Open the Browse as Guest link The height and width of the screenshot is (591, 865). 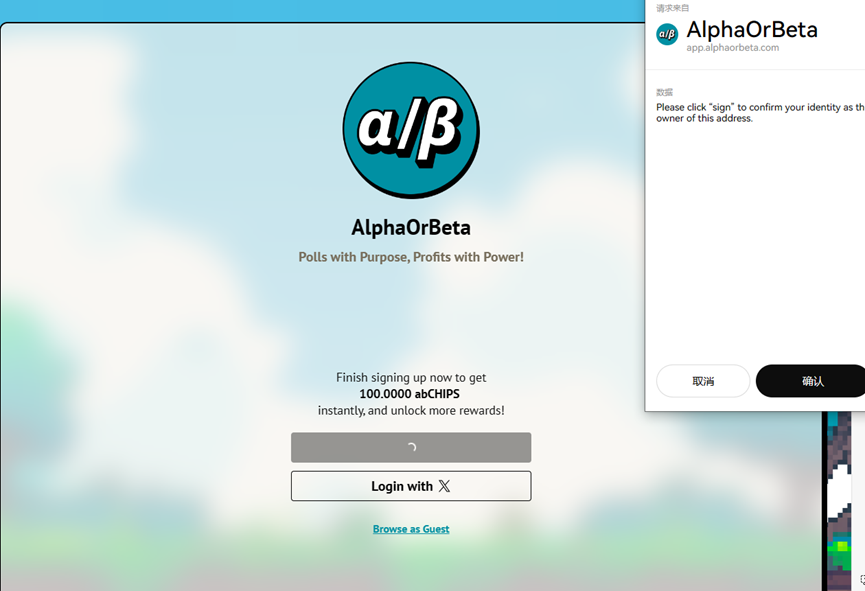(x=411, y=529)
